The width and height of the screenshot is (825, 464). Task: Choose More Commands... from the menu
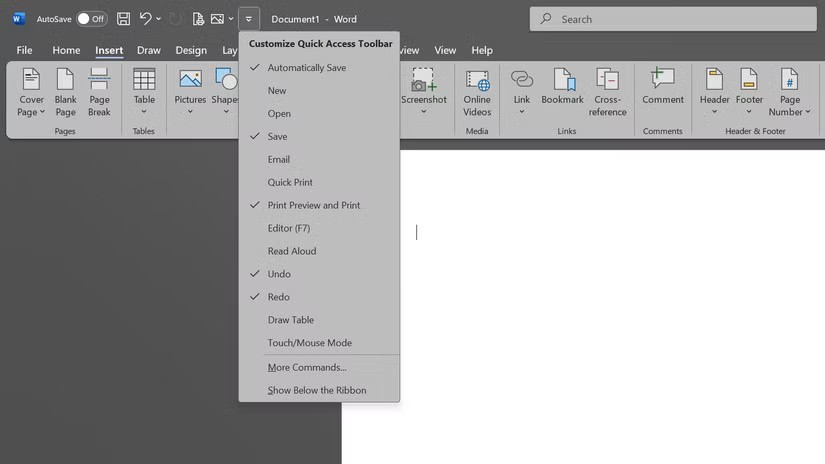click(x=307, y=367)
